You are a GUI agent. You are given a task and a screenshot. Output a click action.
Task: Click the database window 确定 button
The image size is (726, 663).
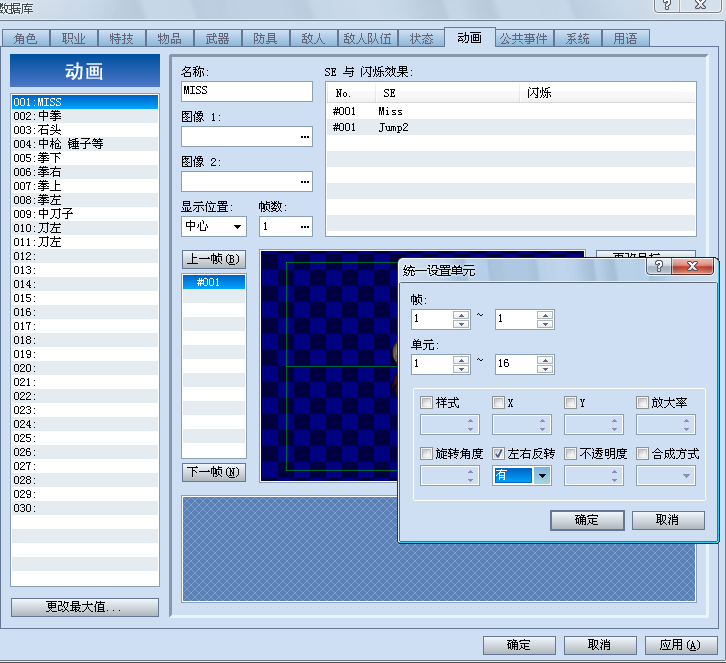pyautogui.click(x=519, y=645)
